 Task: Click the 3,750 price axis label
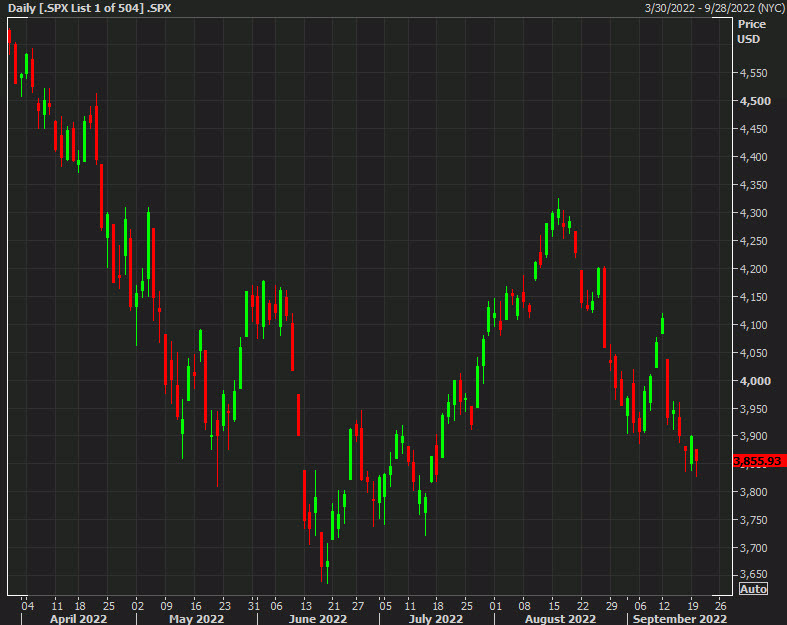[753, 520]
